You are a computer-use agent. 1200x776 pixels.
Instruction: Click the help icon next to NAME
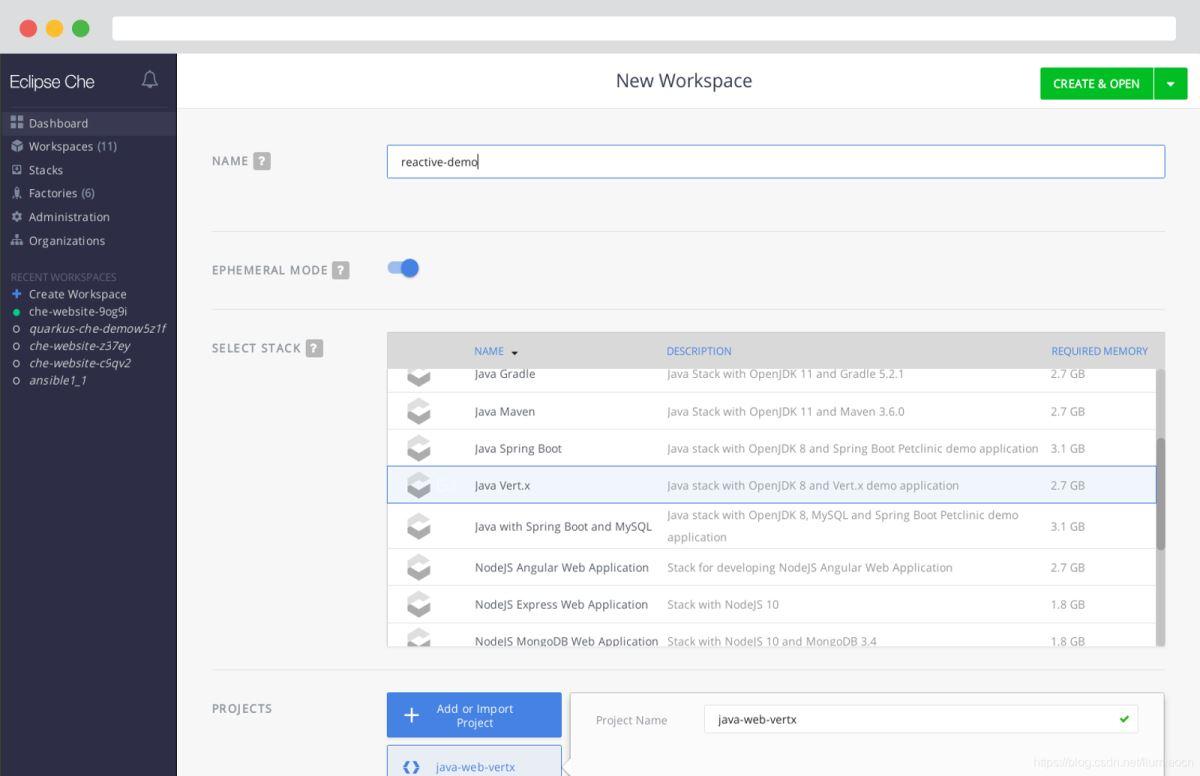click(262, 161)
